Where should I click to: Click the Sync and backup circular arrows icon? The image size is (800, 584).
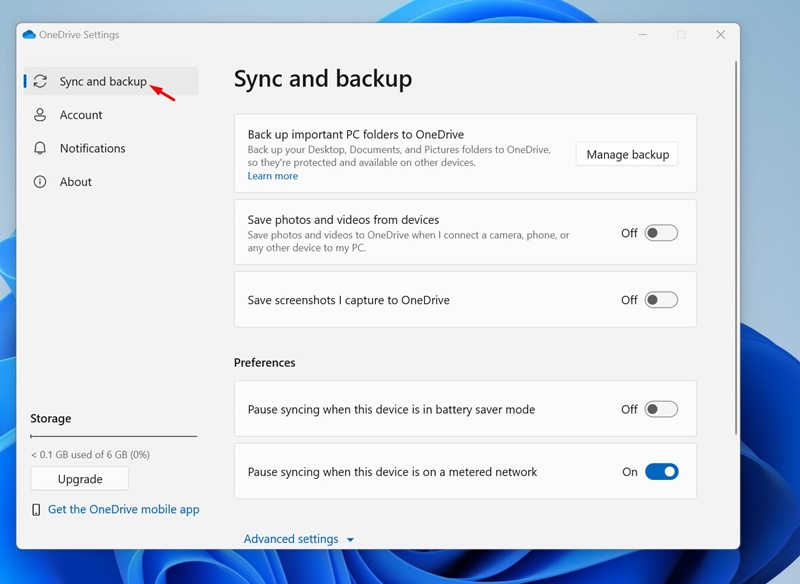[x=40, y=82]
